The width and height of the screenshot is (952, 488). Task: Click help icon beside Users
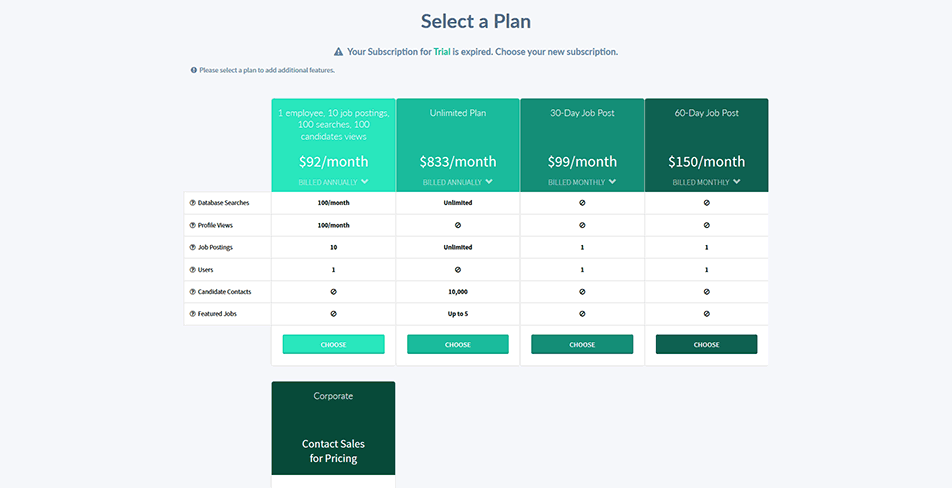pyautogui.click(x=192, y=269)
